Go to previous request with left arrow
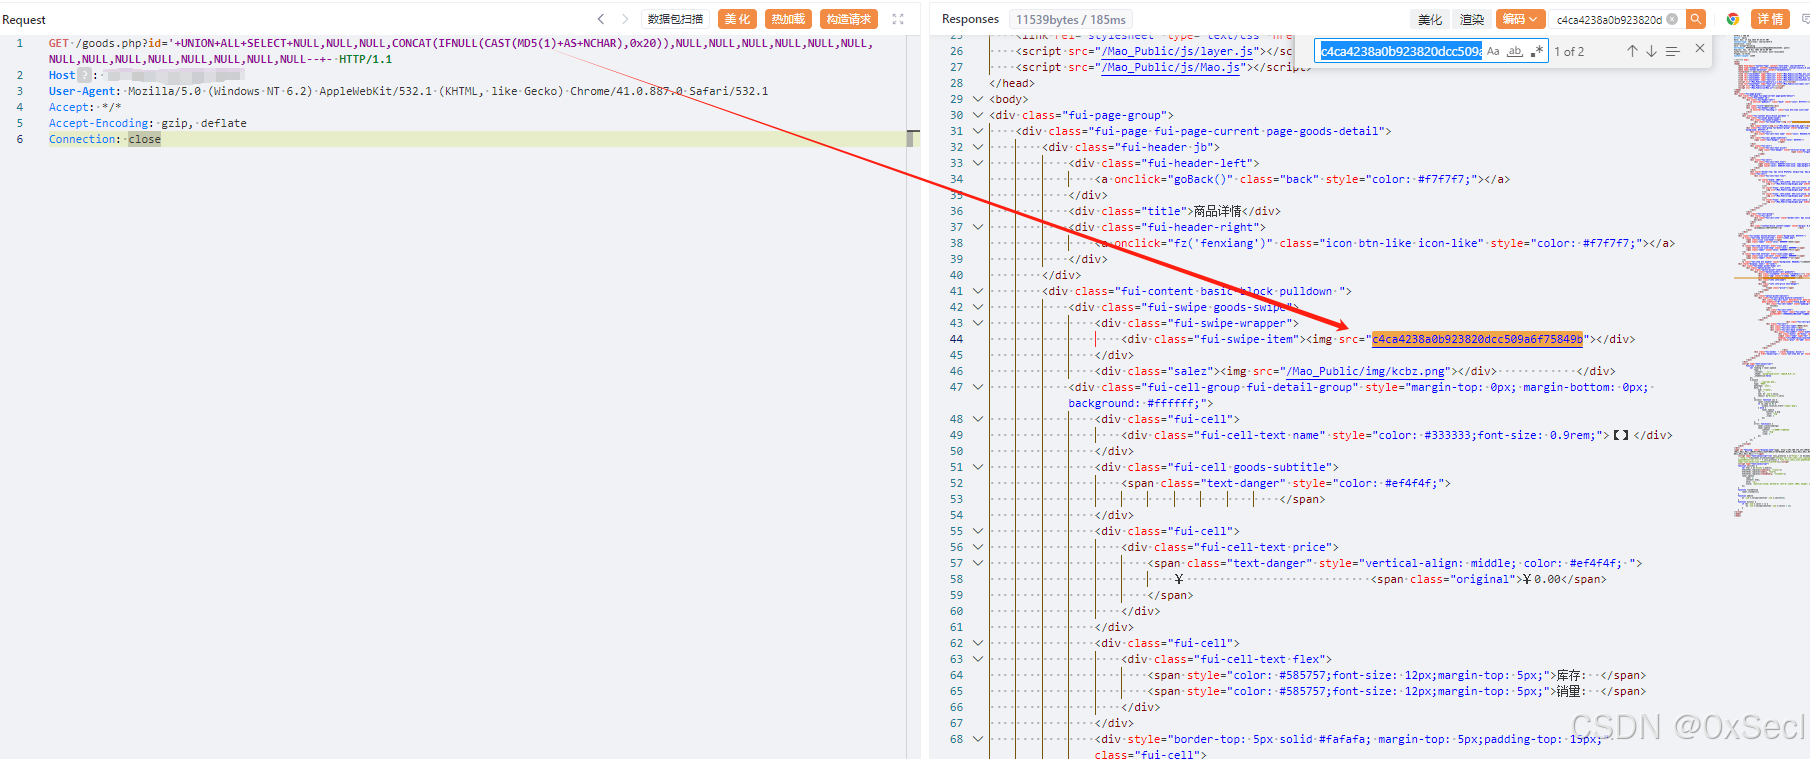Screen dimensions: 1810x759 [x=601, y=19]
